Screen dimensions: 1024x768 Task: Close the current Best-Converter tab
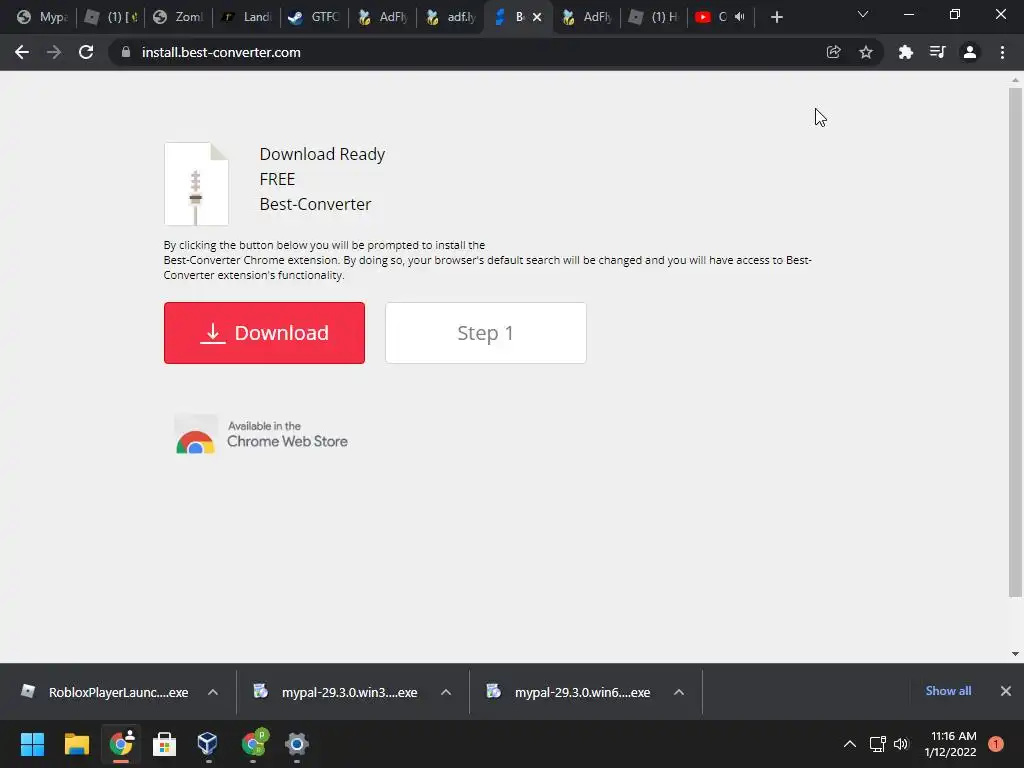click(537, 17)
